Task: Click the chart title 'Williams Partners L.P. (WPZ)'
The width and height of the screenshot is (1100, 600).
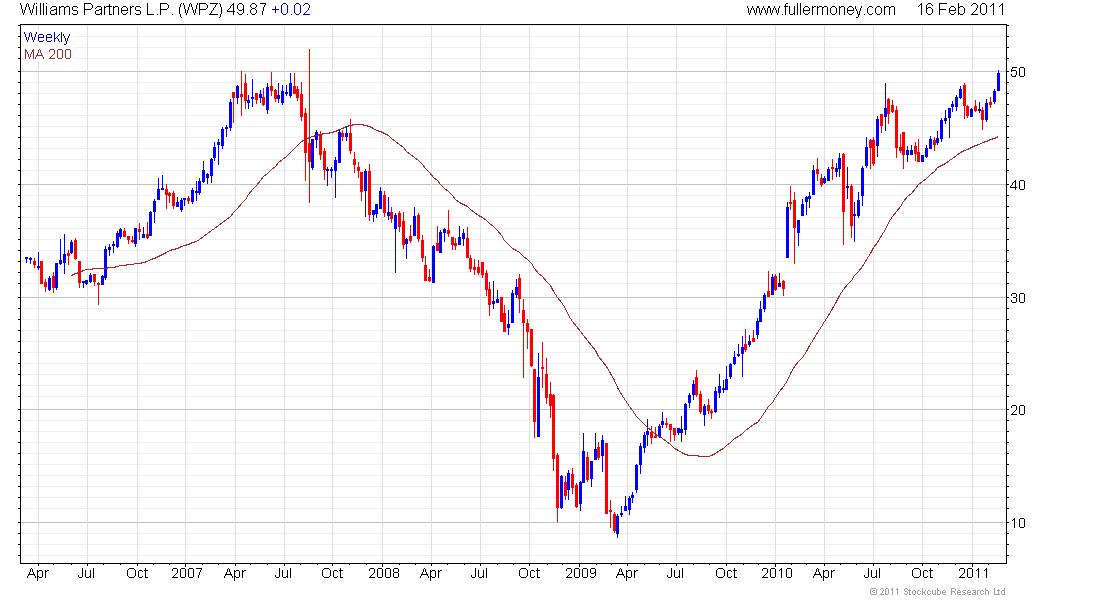Action: [121, 10]
